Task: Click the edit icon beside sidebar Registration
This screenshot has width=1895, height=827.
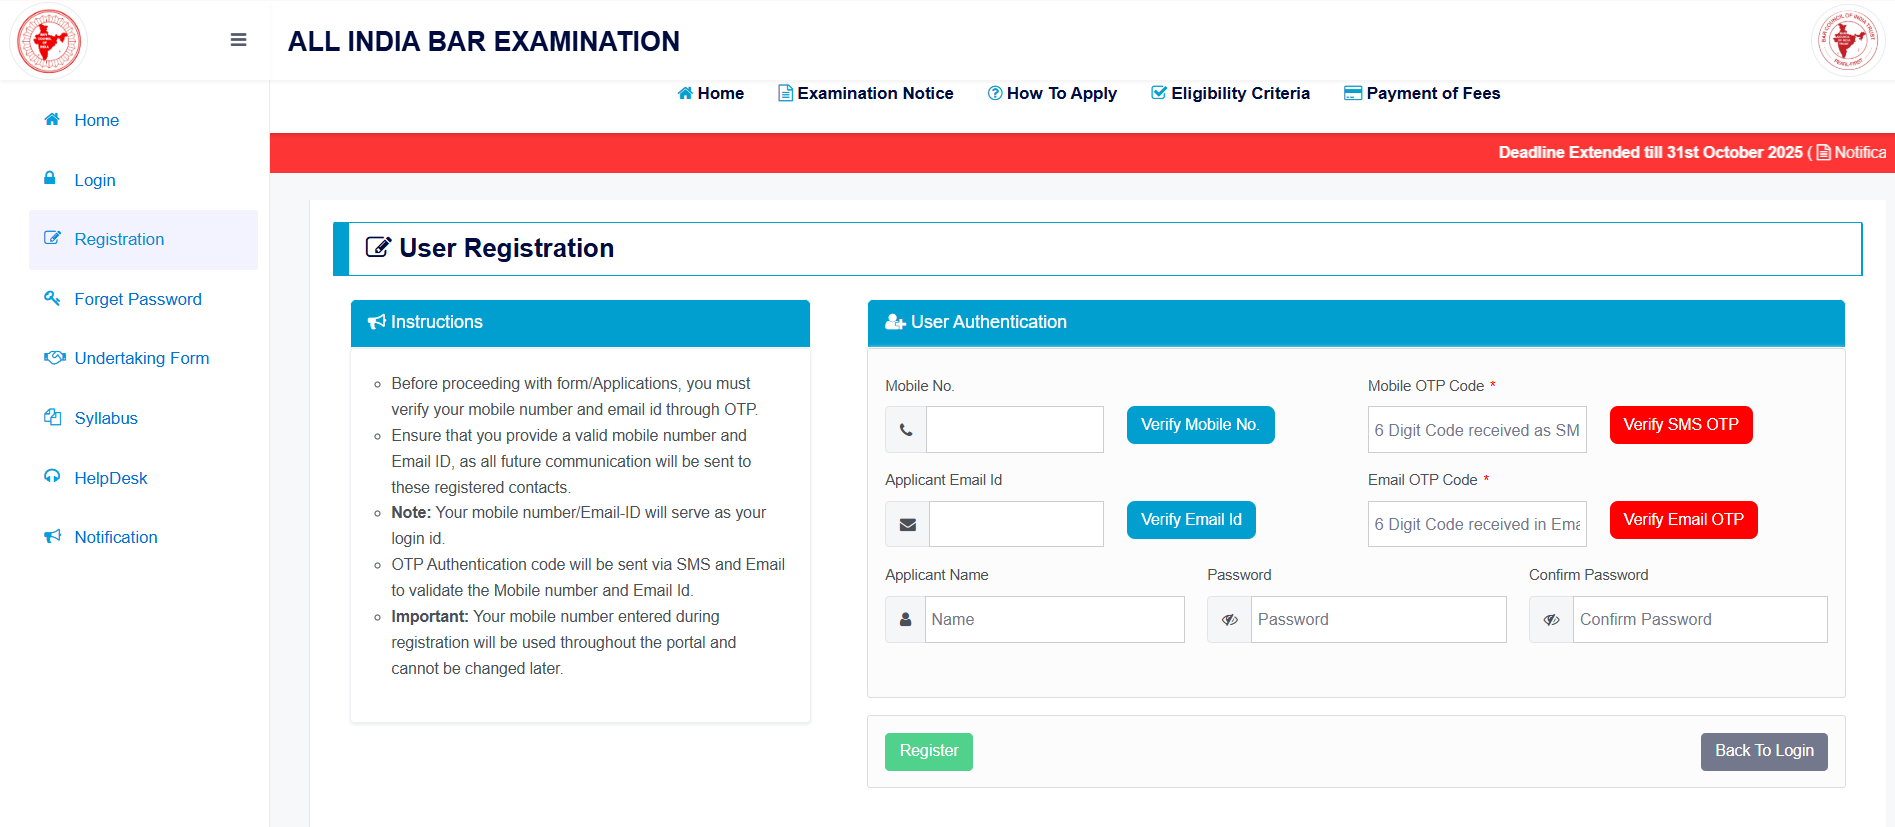Action: click(x=52, y=238)
